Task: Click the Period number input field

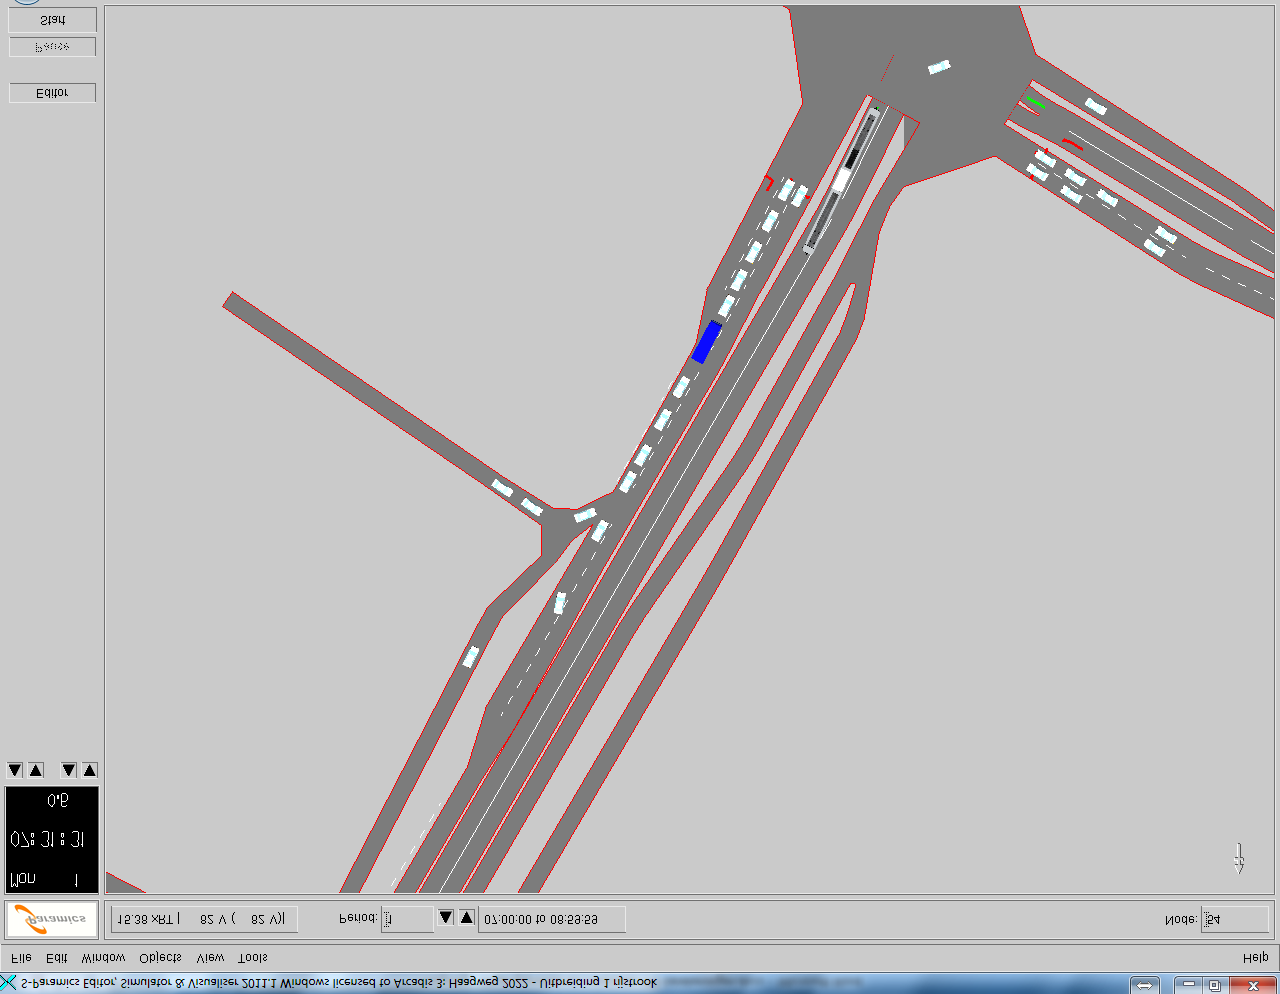Action: point(407,919)
